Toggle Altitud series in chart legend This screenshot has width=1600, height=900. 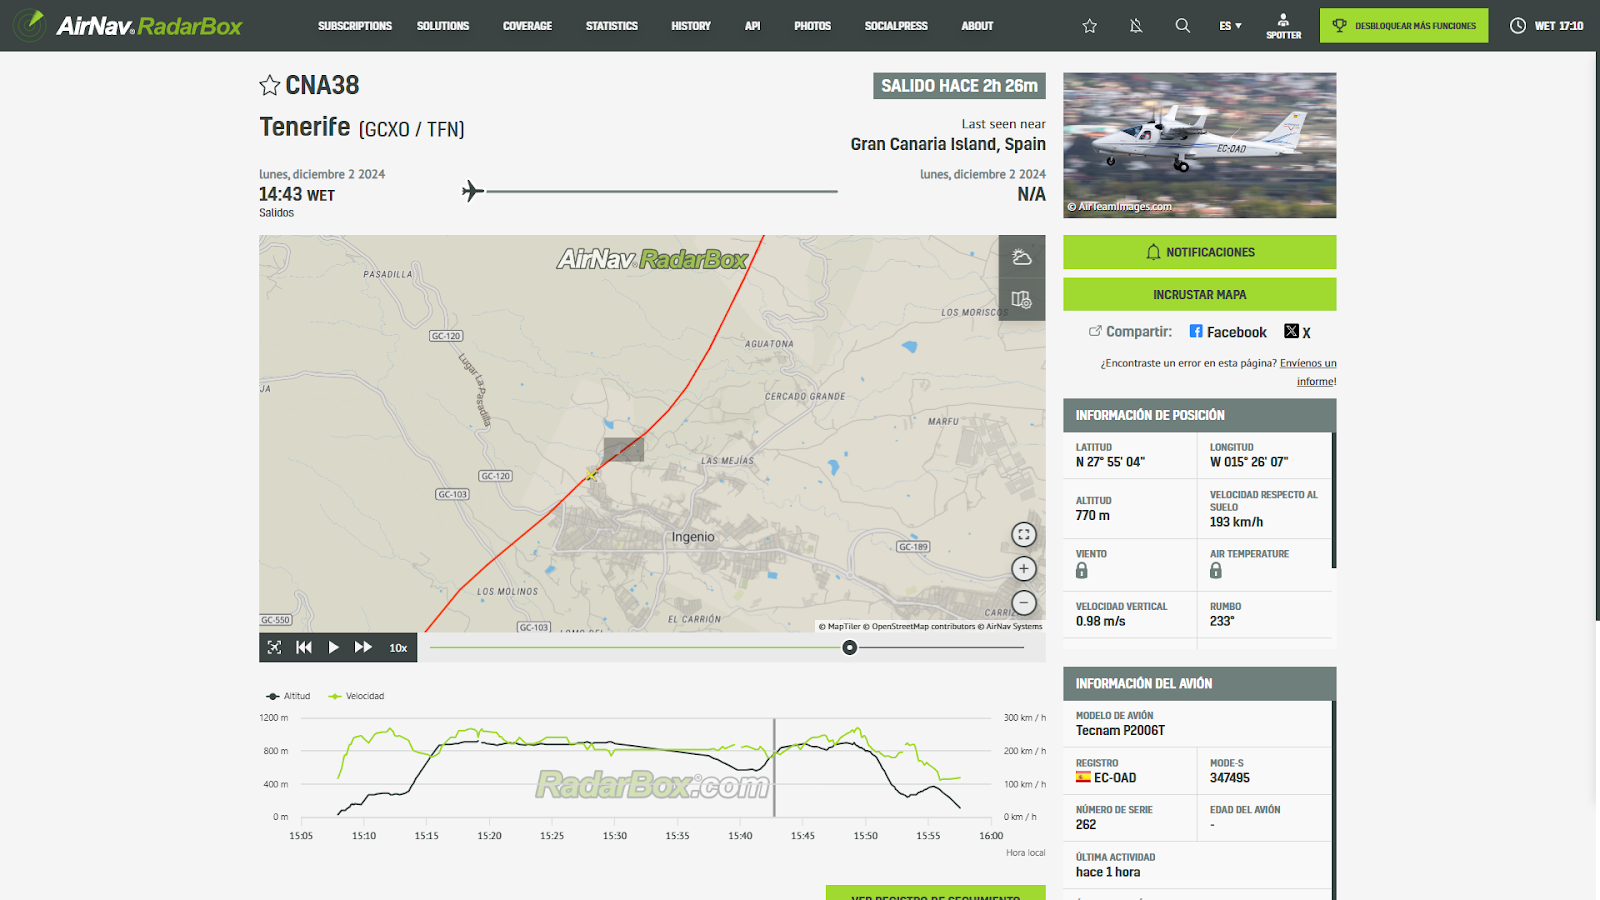tap(288, 696)
